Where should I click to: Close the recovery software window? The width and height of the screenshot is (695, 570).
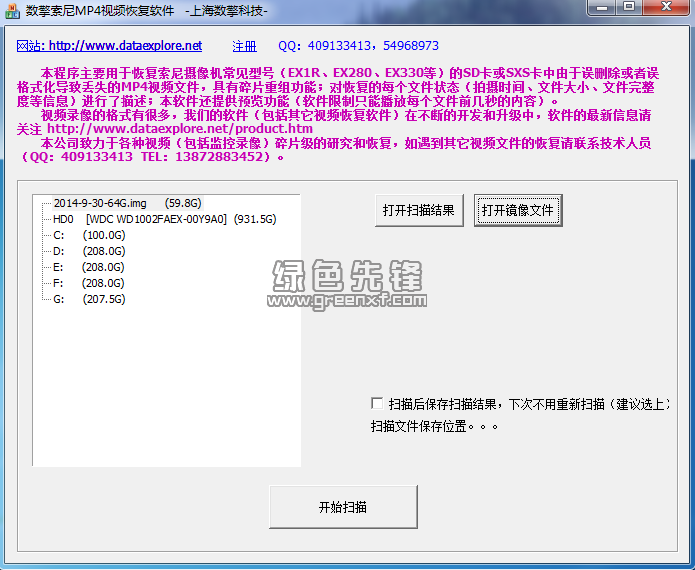click(666, 8)
